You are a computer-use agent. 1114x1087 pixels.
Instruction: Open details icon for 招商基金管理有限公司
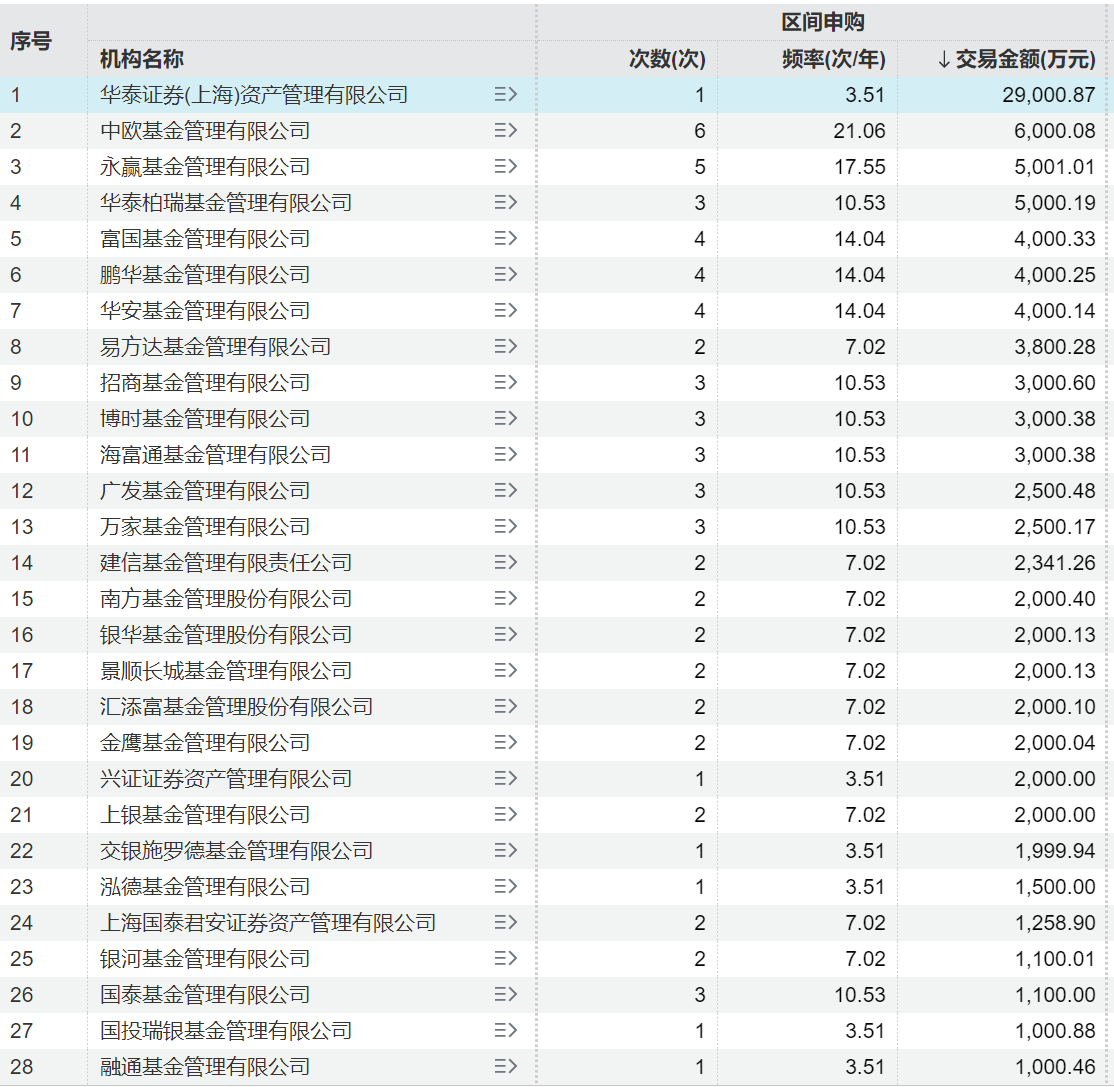click(508, 382)
